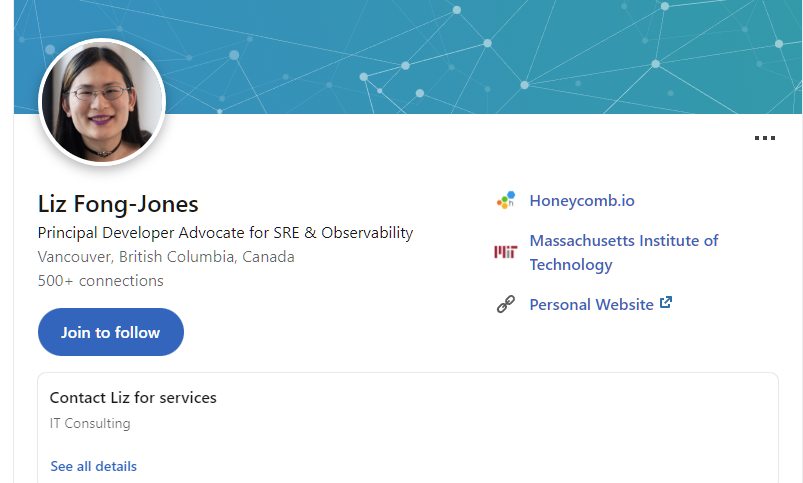The height and width of the screenshot is (483, 803).
Task: Click the external link arrow icon
Action: (x=666, y=302)
